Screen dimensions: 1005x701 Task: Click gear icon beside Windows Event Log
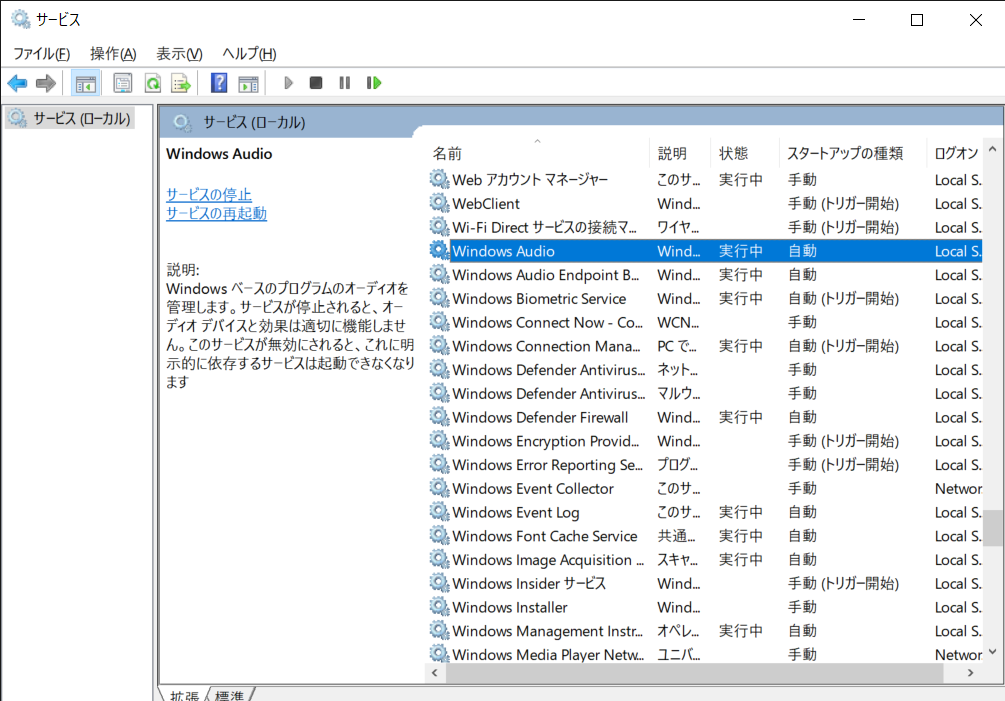[x=439, y=511]
